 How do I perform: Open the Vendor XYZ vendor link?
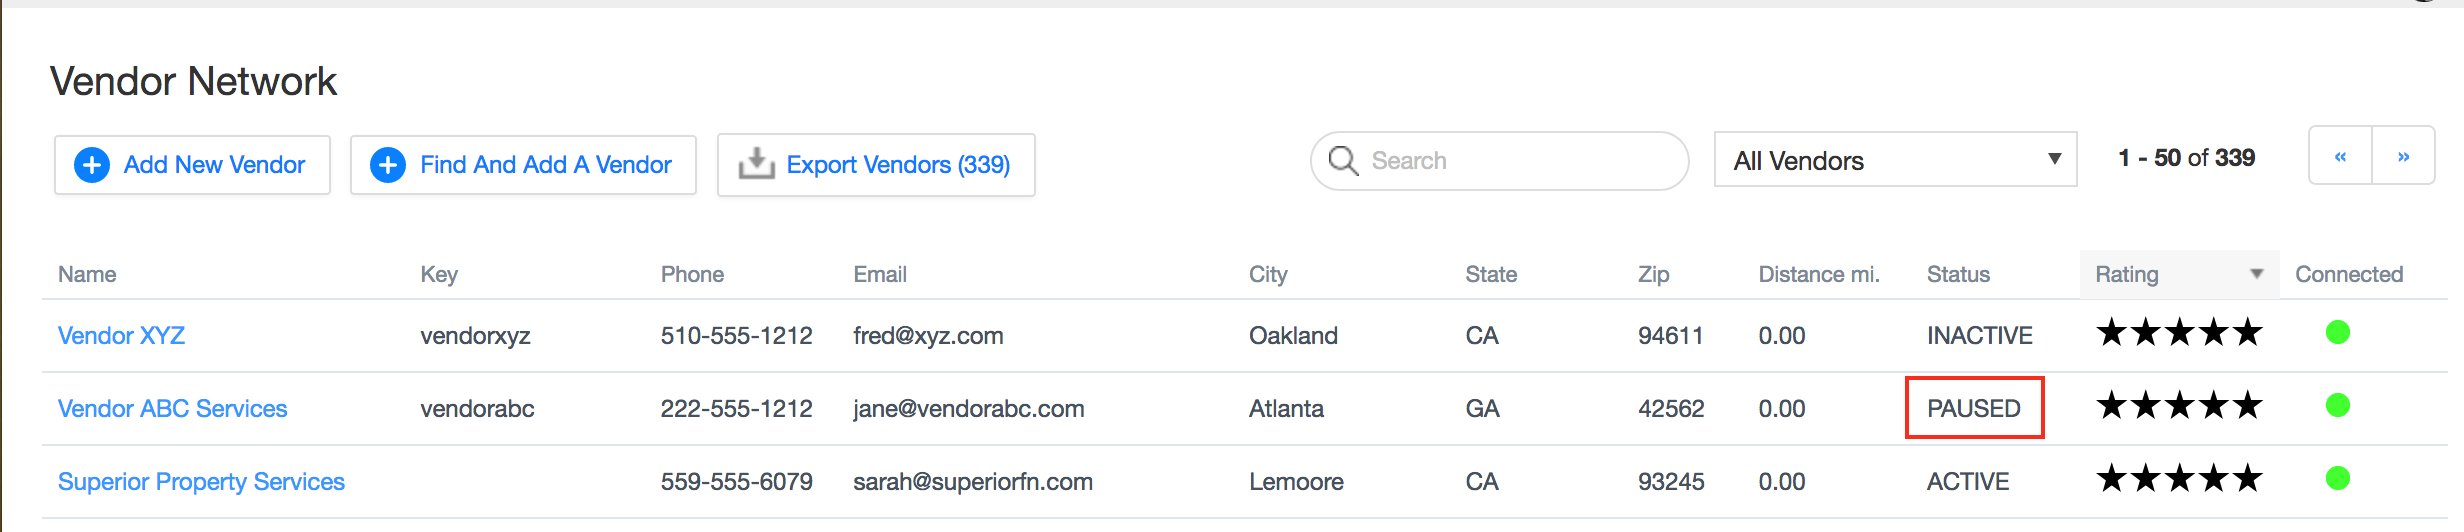121,336
